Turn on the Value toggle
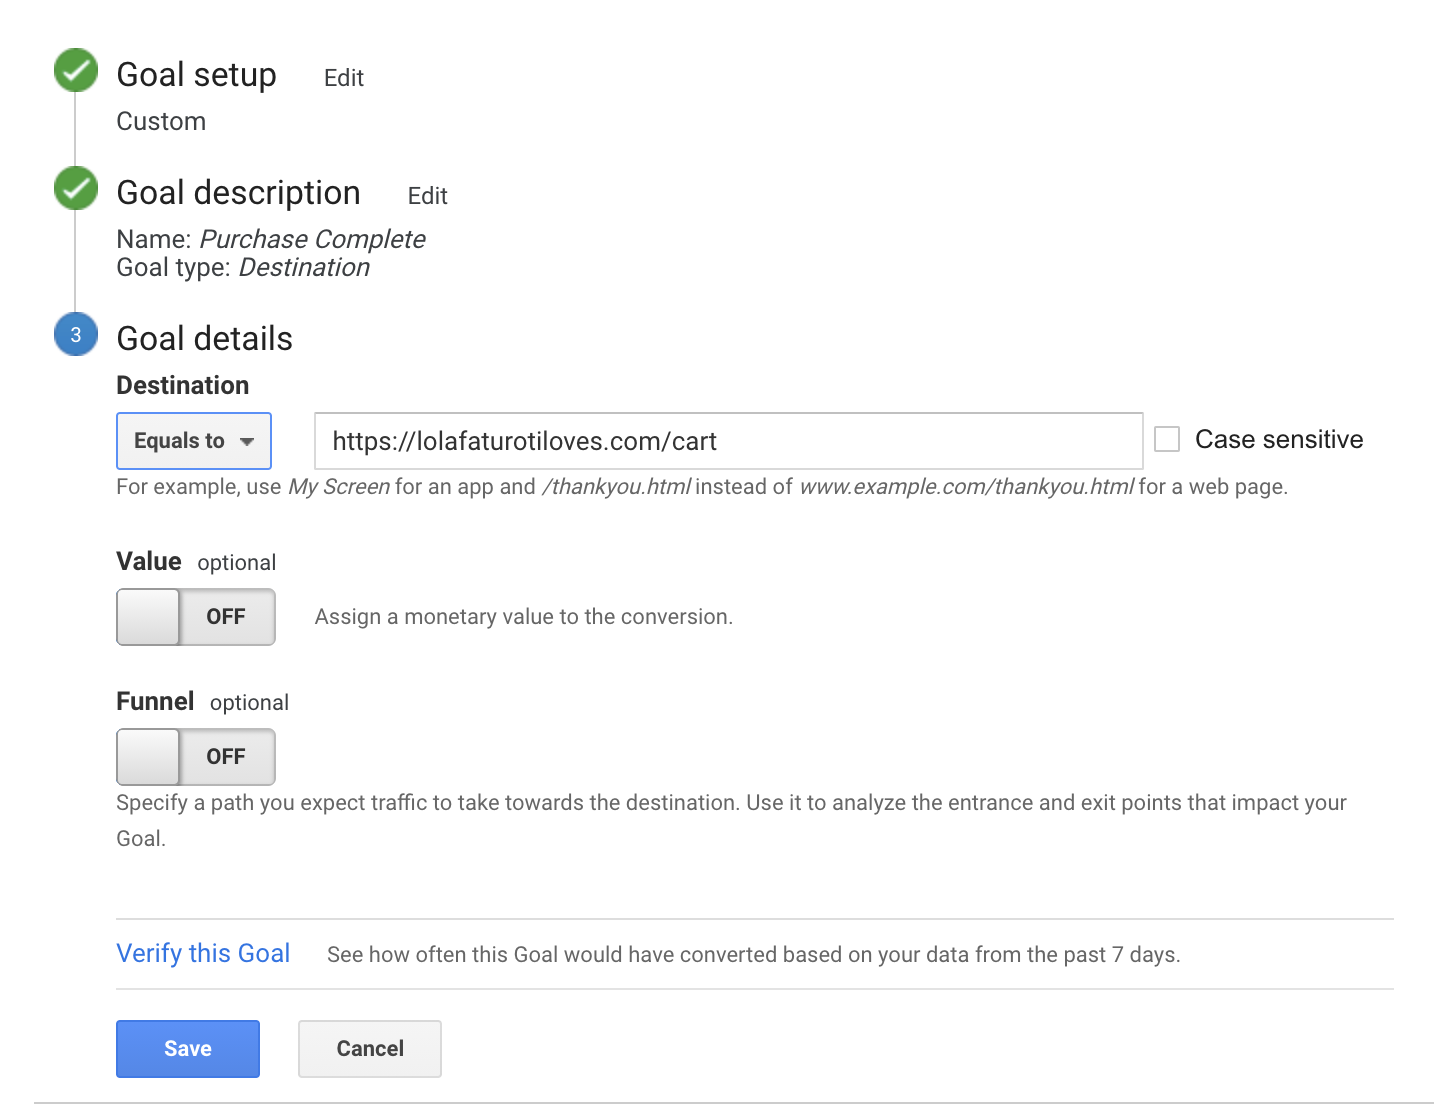The width and height of the screenshot is (1452, 1112). tap(196, 617)
